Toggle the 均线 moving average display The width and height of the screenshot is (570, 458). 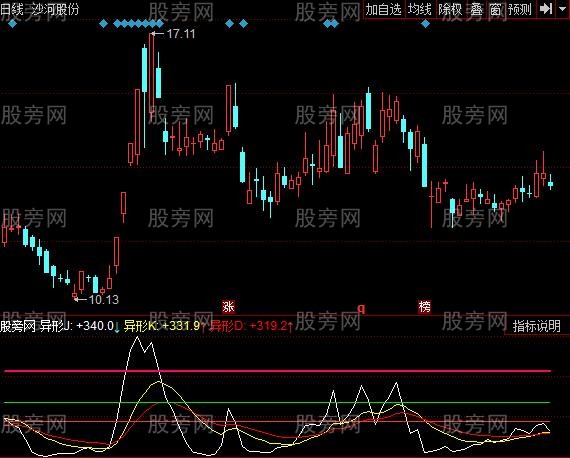[x=420, y=9]
